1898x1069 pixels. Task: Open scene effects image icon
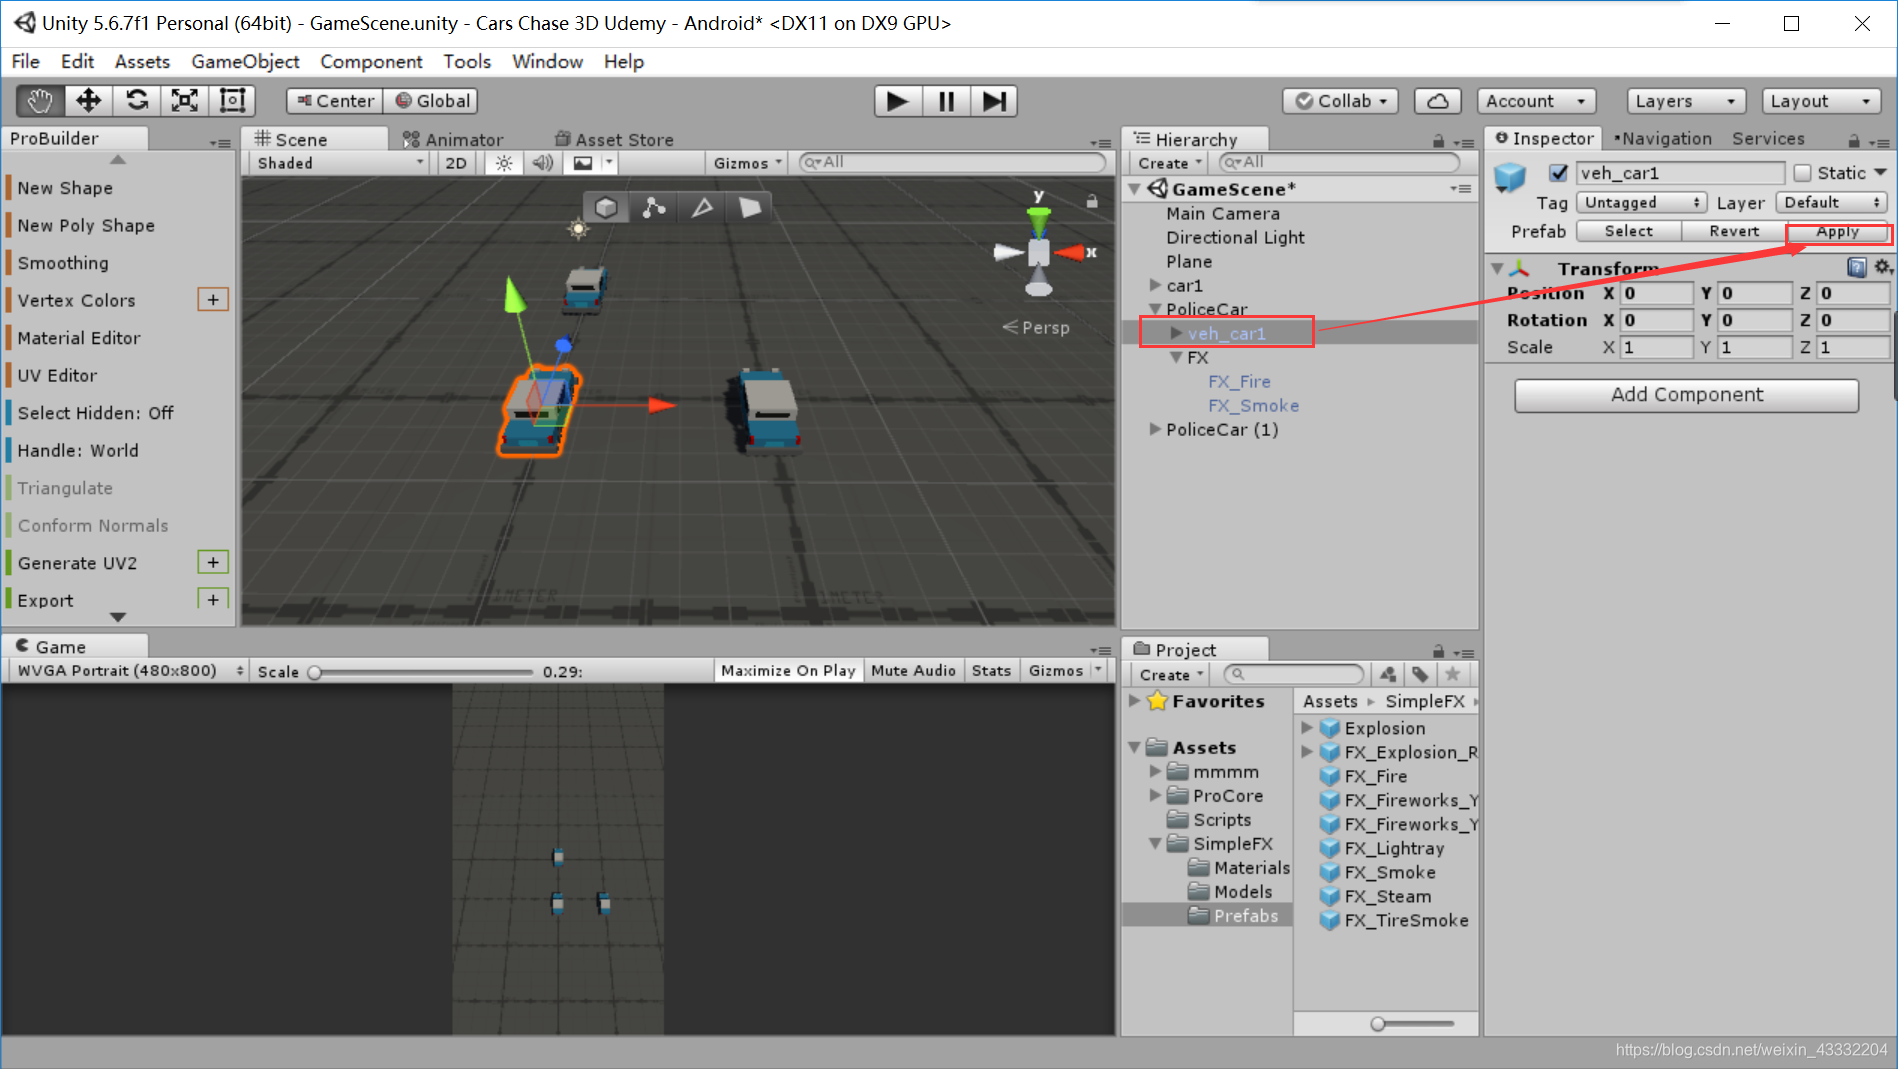click(x=583, y=163)
